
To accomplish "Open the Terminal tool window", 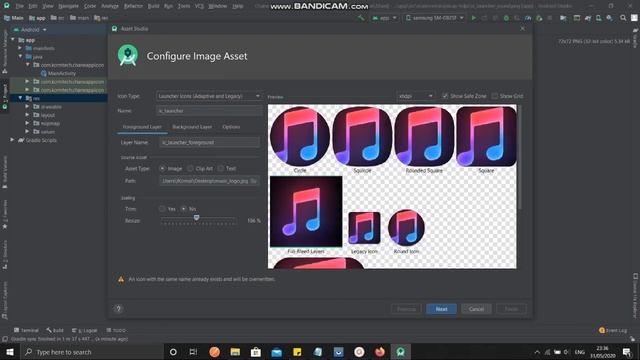I will point(26,330).
